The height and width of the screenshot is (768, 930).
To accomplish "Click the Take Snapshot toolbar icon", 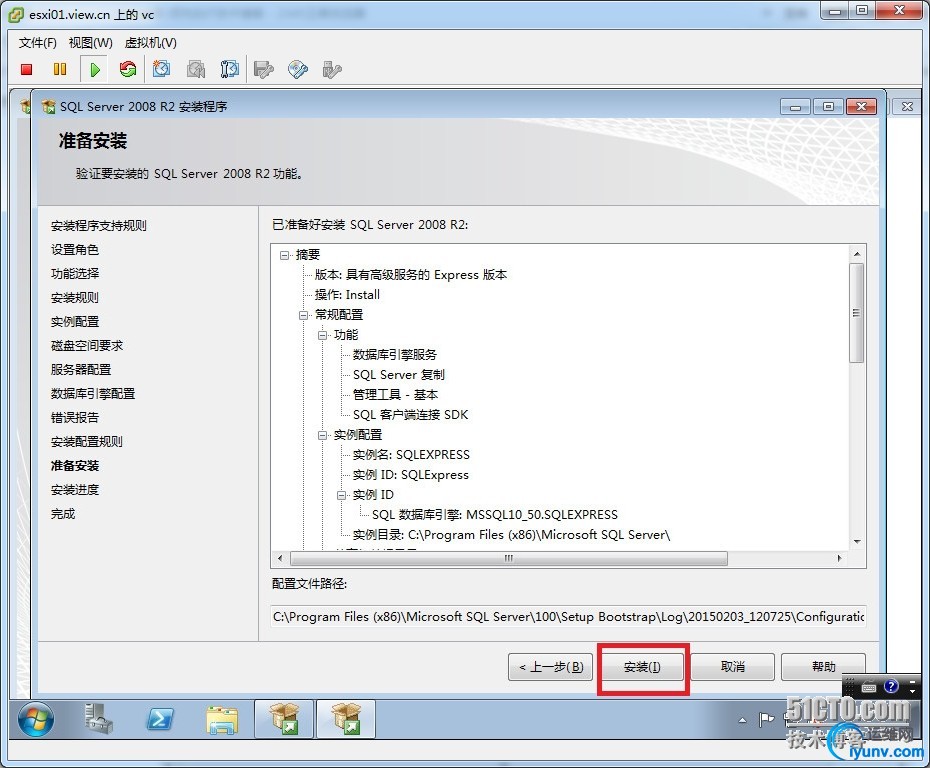I will point(161,69).
